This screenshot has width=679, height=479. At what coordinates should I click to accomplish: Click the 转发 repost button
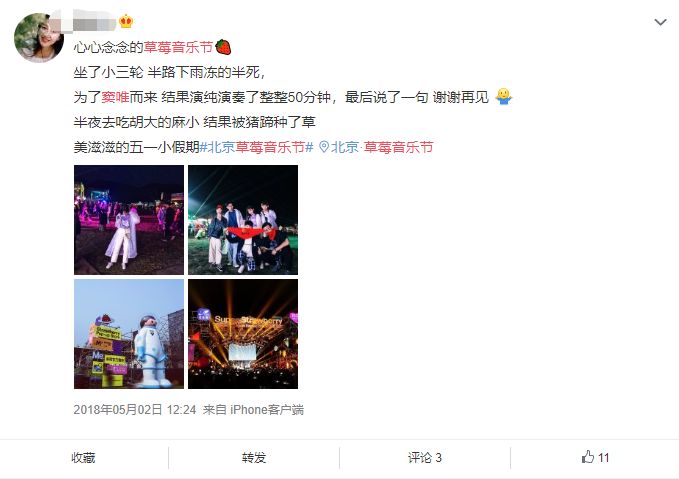[x=254, y=458]
